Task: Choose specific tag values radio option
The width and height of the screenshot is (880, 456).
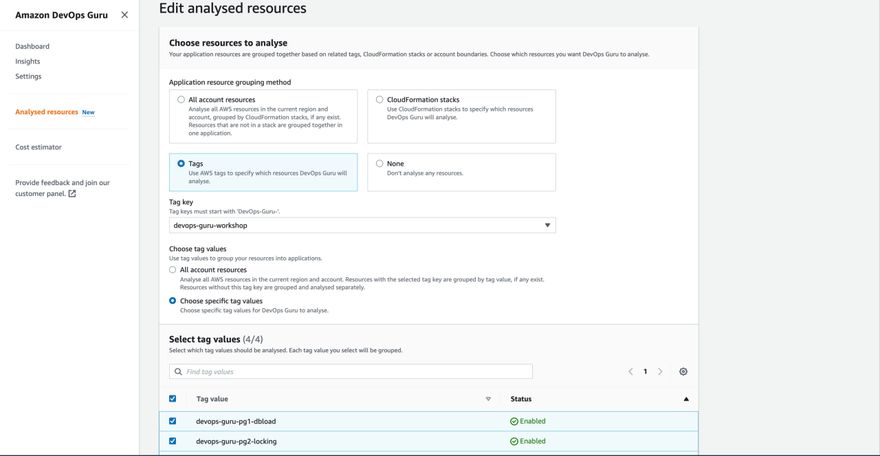Action: 172,301
